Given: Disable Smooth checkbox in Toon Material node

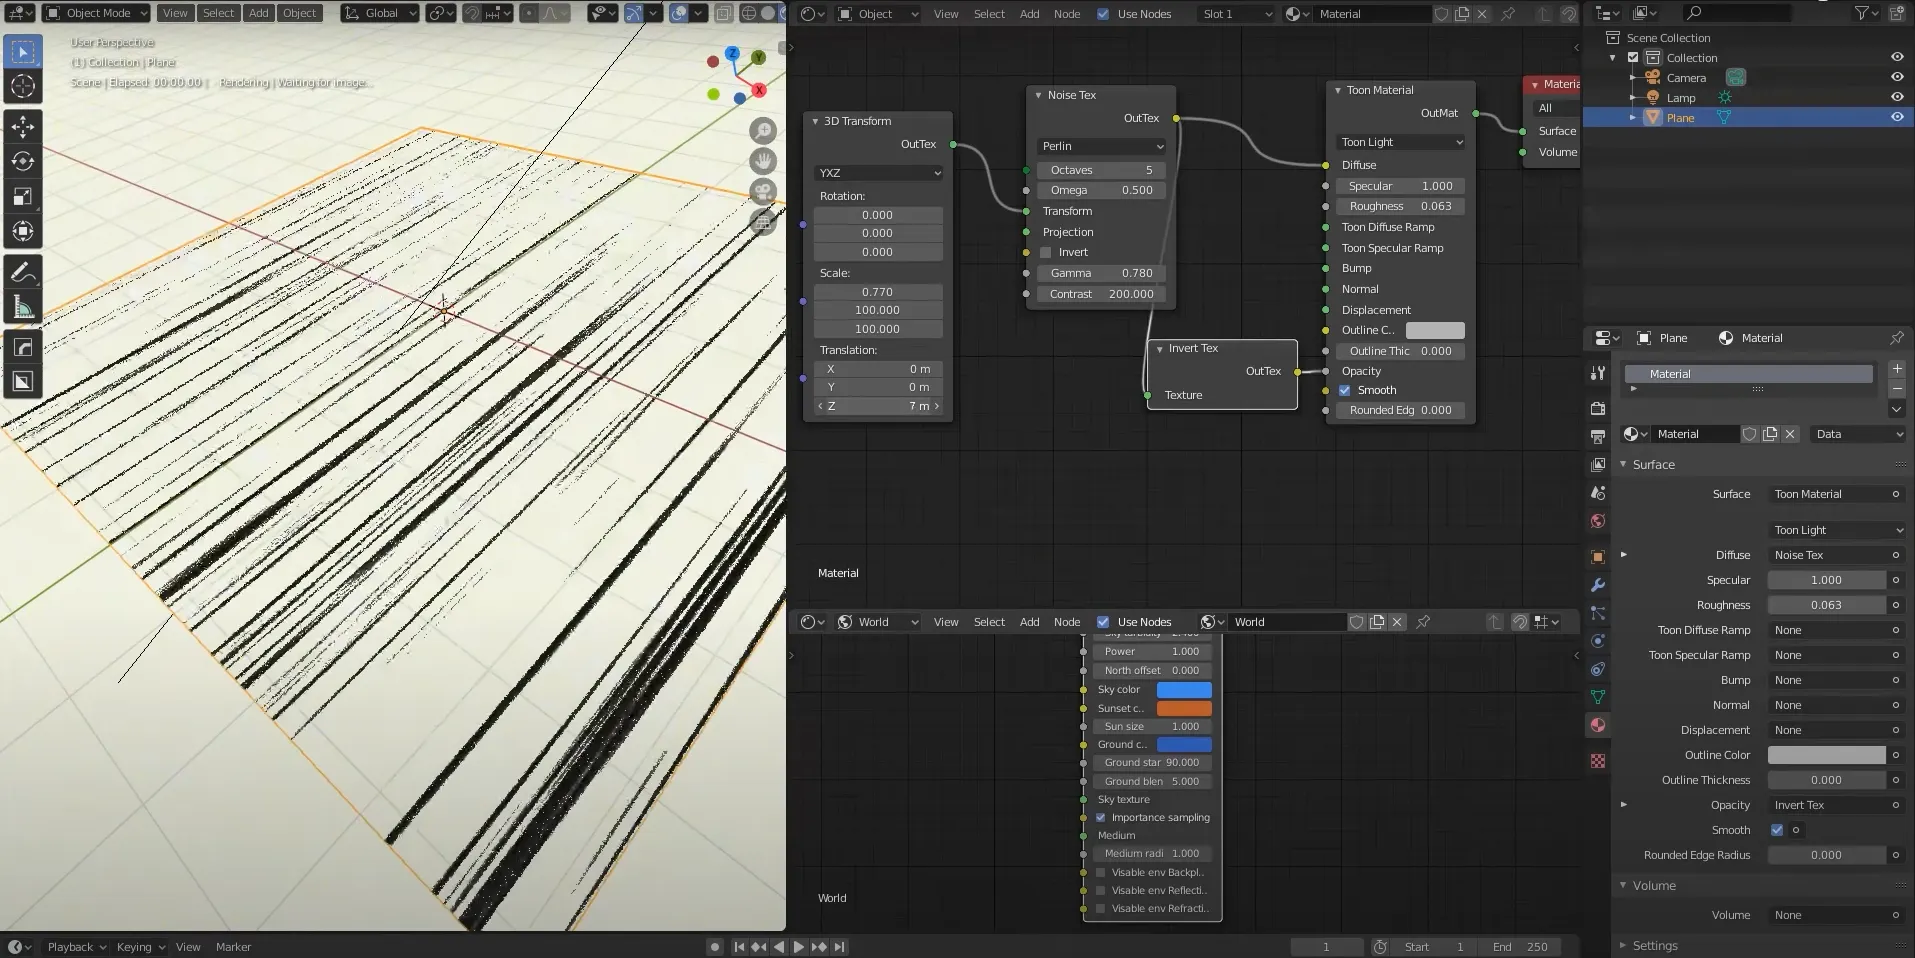Looking at the screenshot, I should pyautogui.click(x=1345, y=390).
